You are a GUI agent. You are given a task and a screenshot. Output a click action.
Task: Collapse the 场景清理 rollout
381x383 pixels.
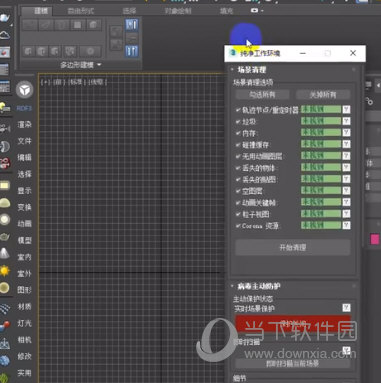coord(251,70)
